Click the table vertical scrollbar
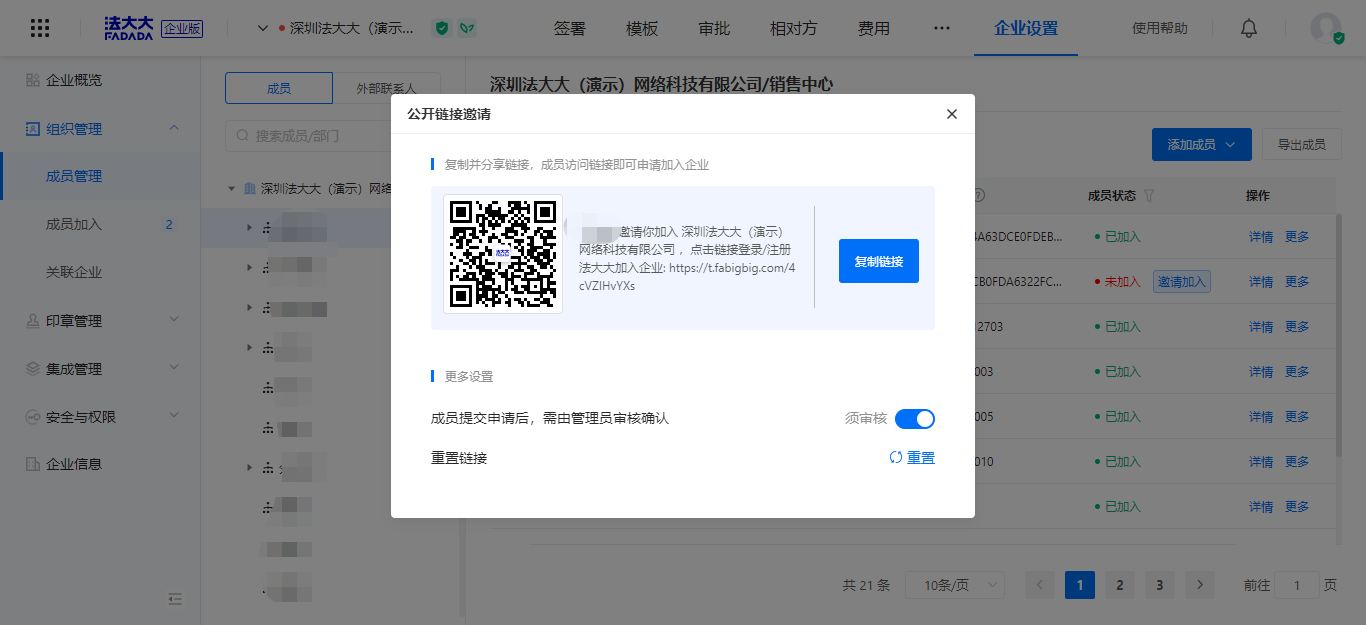The image size is (1366, 625). click(1340, 335)
